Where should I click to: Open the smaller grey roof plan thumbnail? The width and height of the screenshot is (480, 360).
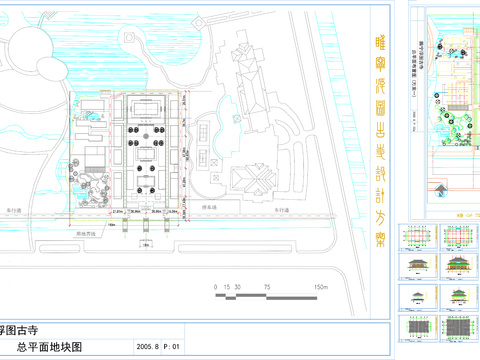418,328
